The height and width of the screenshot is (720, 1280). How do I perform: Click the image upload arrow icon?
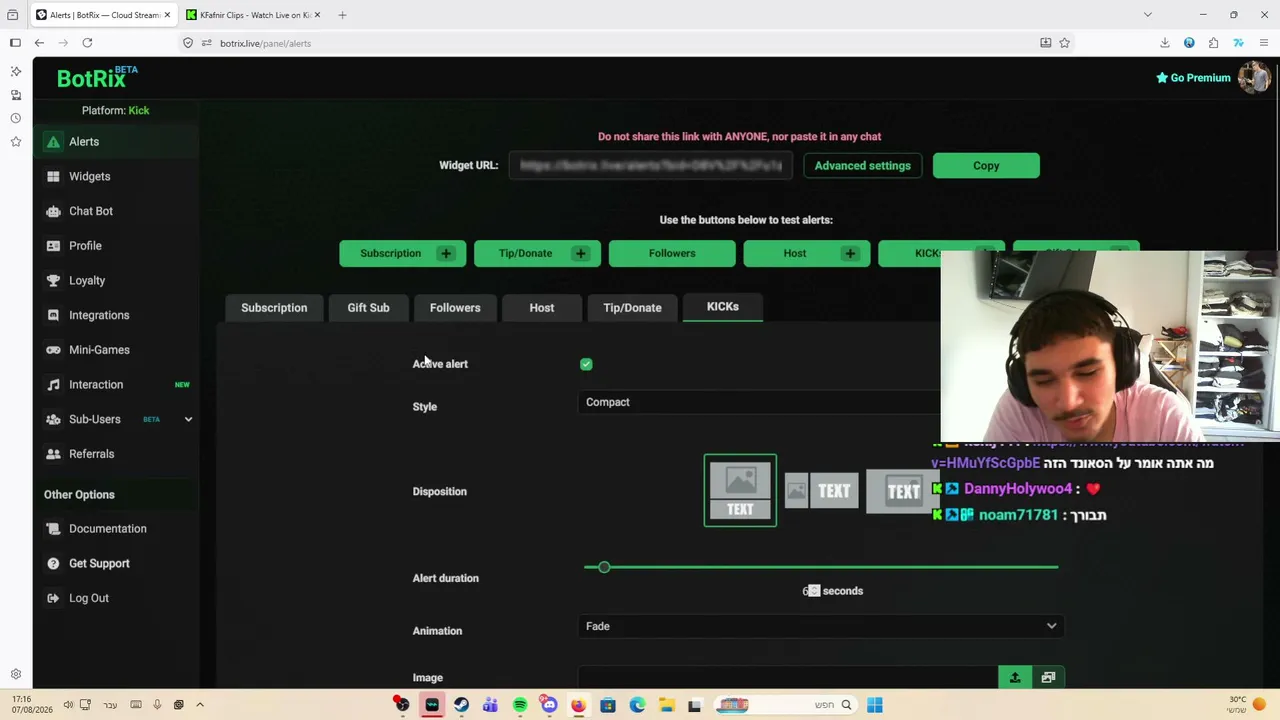coord(1014,678)
